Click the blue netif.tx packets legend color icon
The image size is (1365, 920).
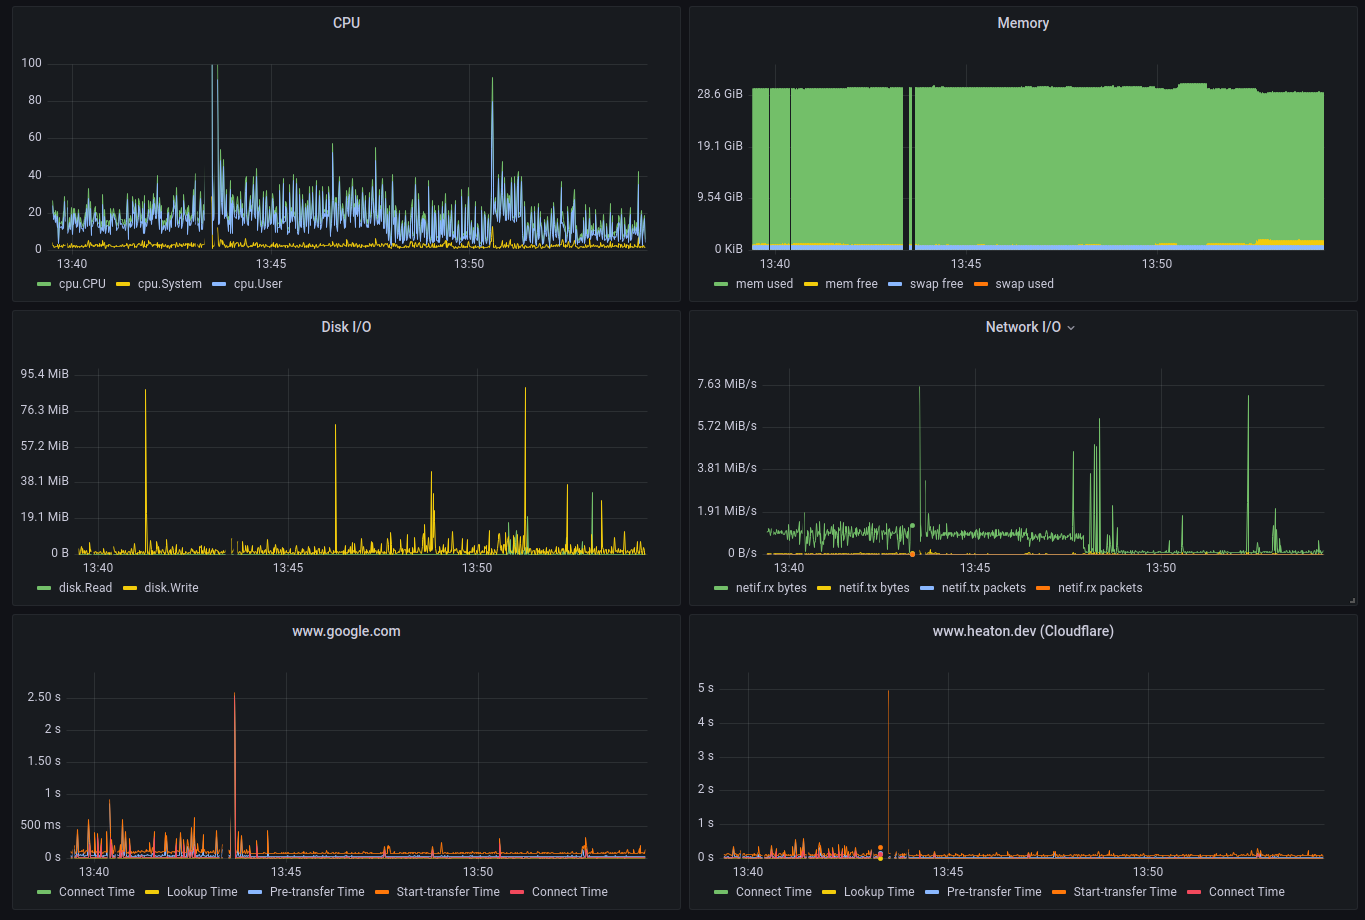coord(927,589)
